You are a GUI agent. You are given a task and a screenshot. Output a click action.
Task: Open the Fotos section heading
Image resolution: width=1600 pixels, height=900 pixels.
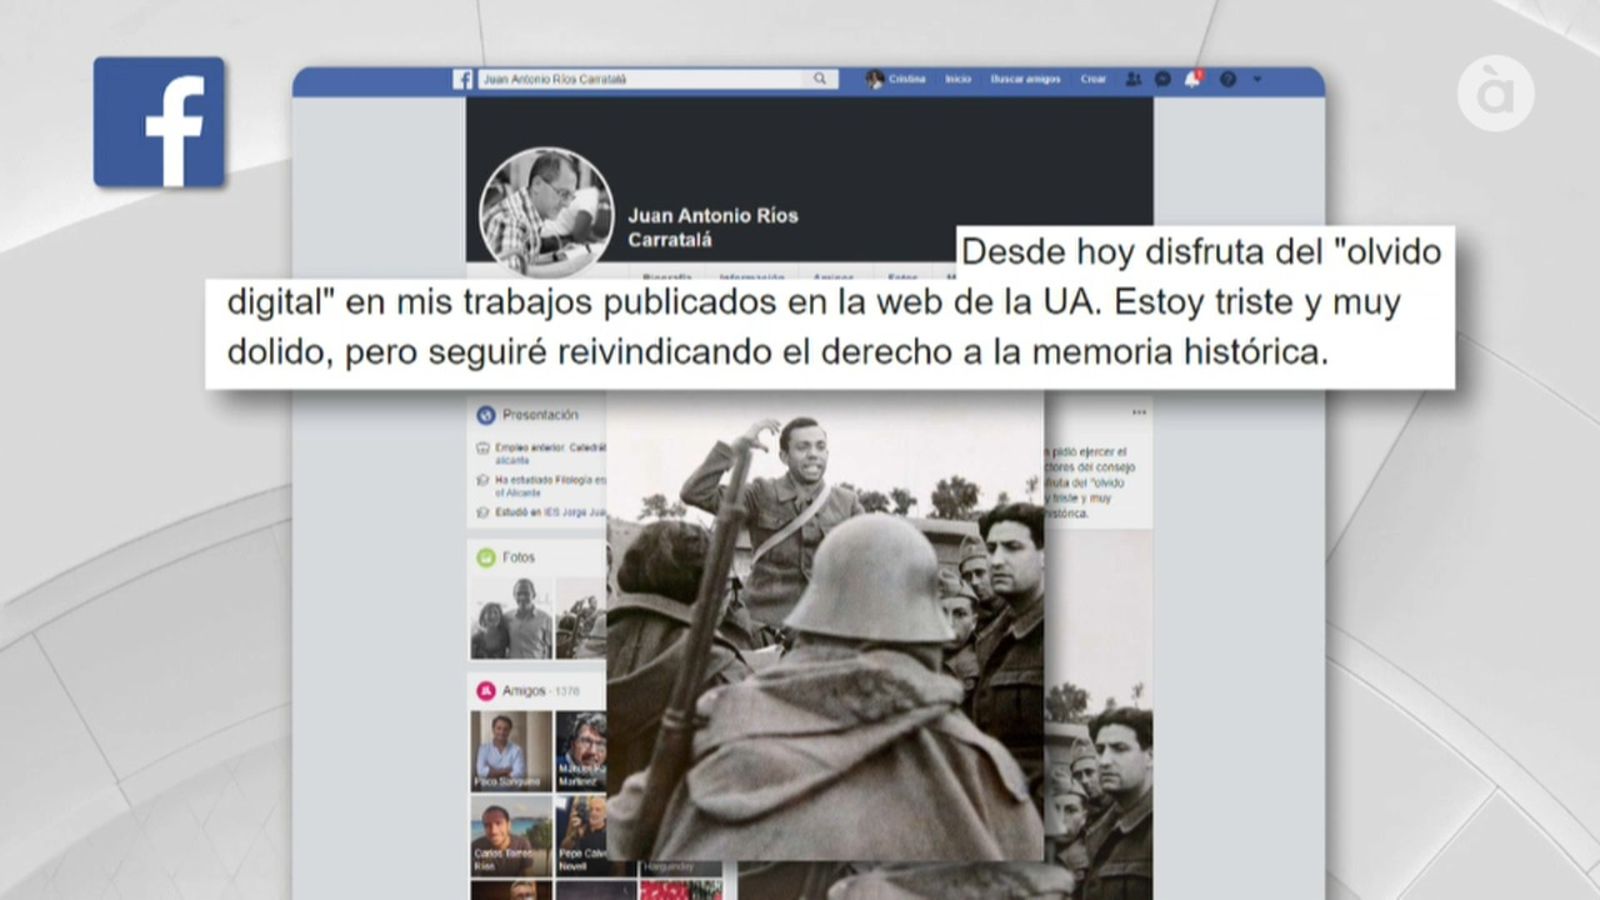[518, 557]
